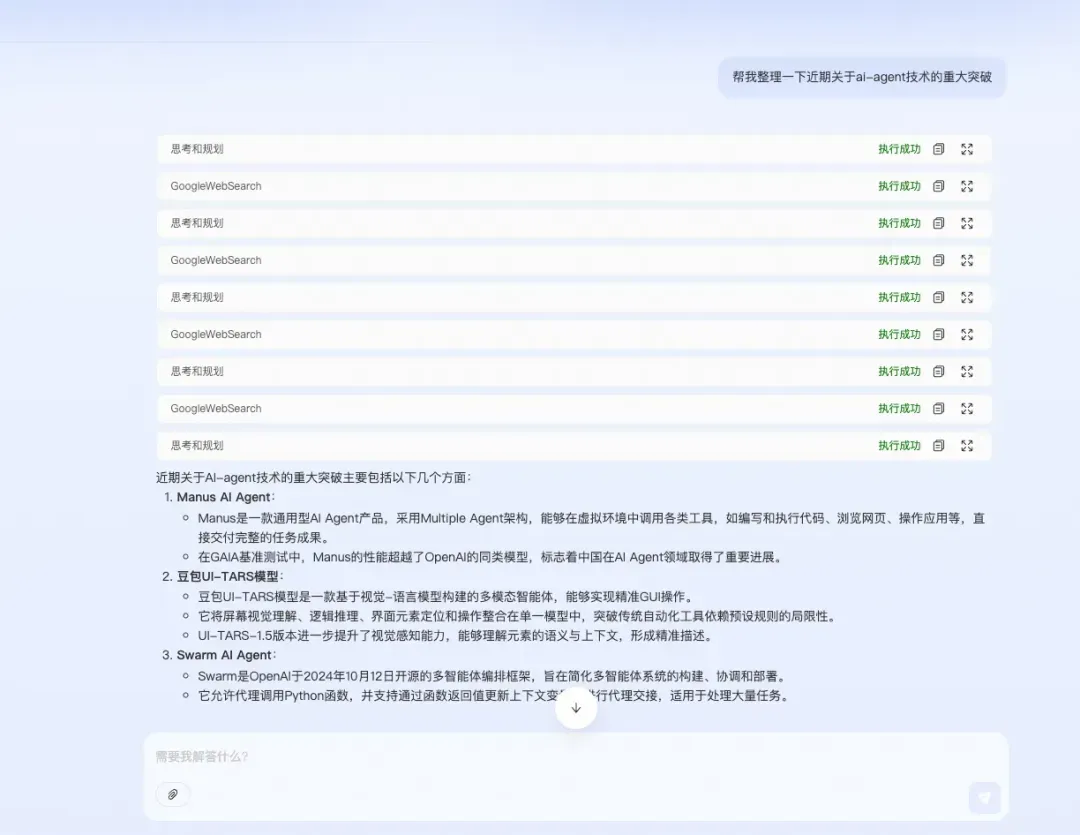Copy the last 思考和规划 step's content
Image resolution: width=1080 pixels, height=835 pixels.
938,446
